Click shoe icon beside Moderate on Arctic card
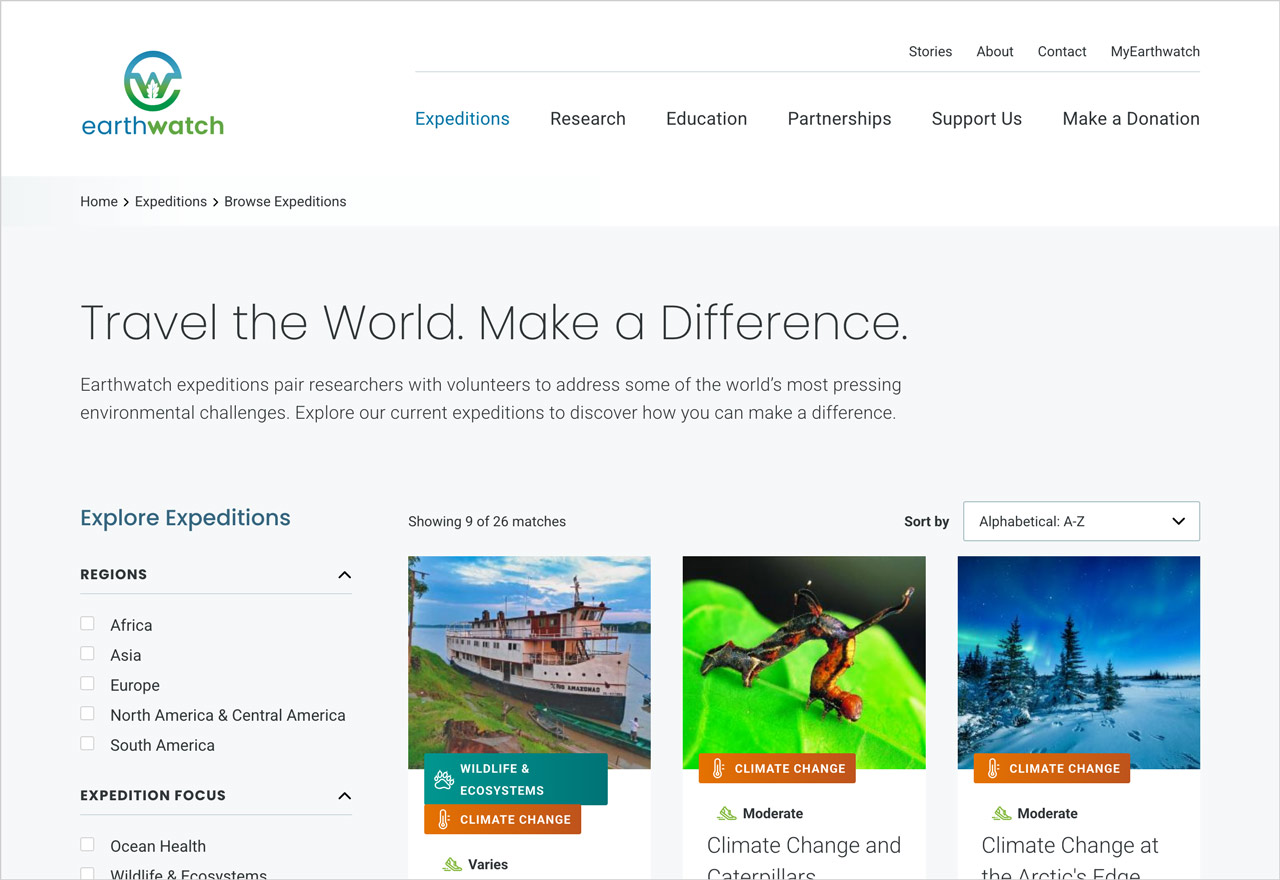 (x=1001, y=813)
